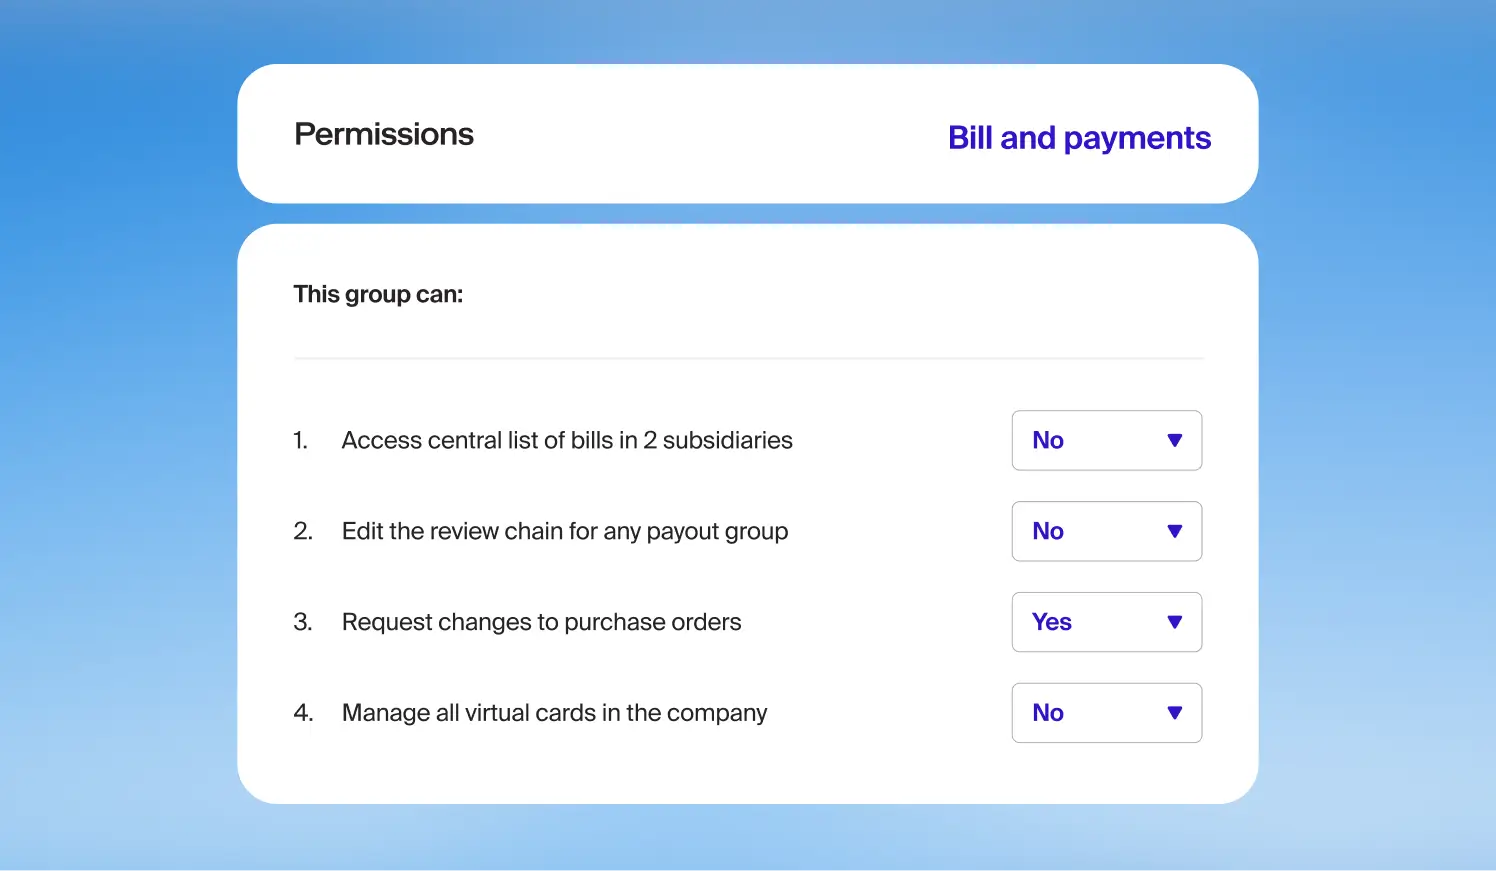Screen dimensions: 1496x871
Task: Select text 'Access central list of bills in 2 subsidiaries'
Action: tap(567, 440)
